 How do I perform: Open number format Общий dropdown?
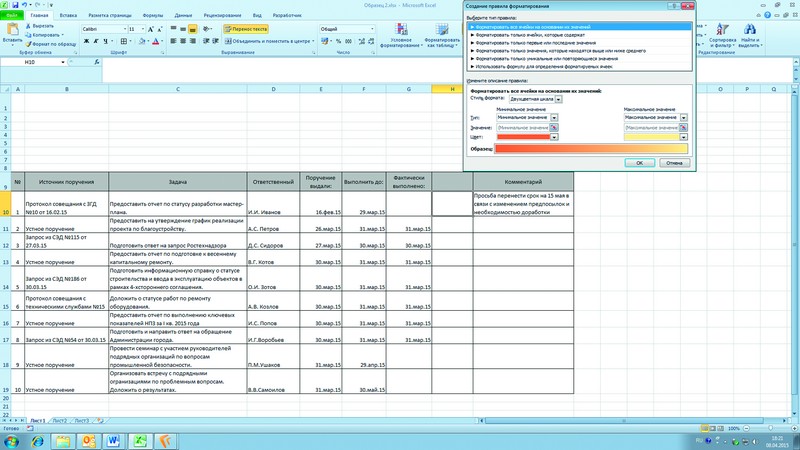[x=372, y=29]
